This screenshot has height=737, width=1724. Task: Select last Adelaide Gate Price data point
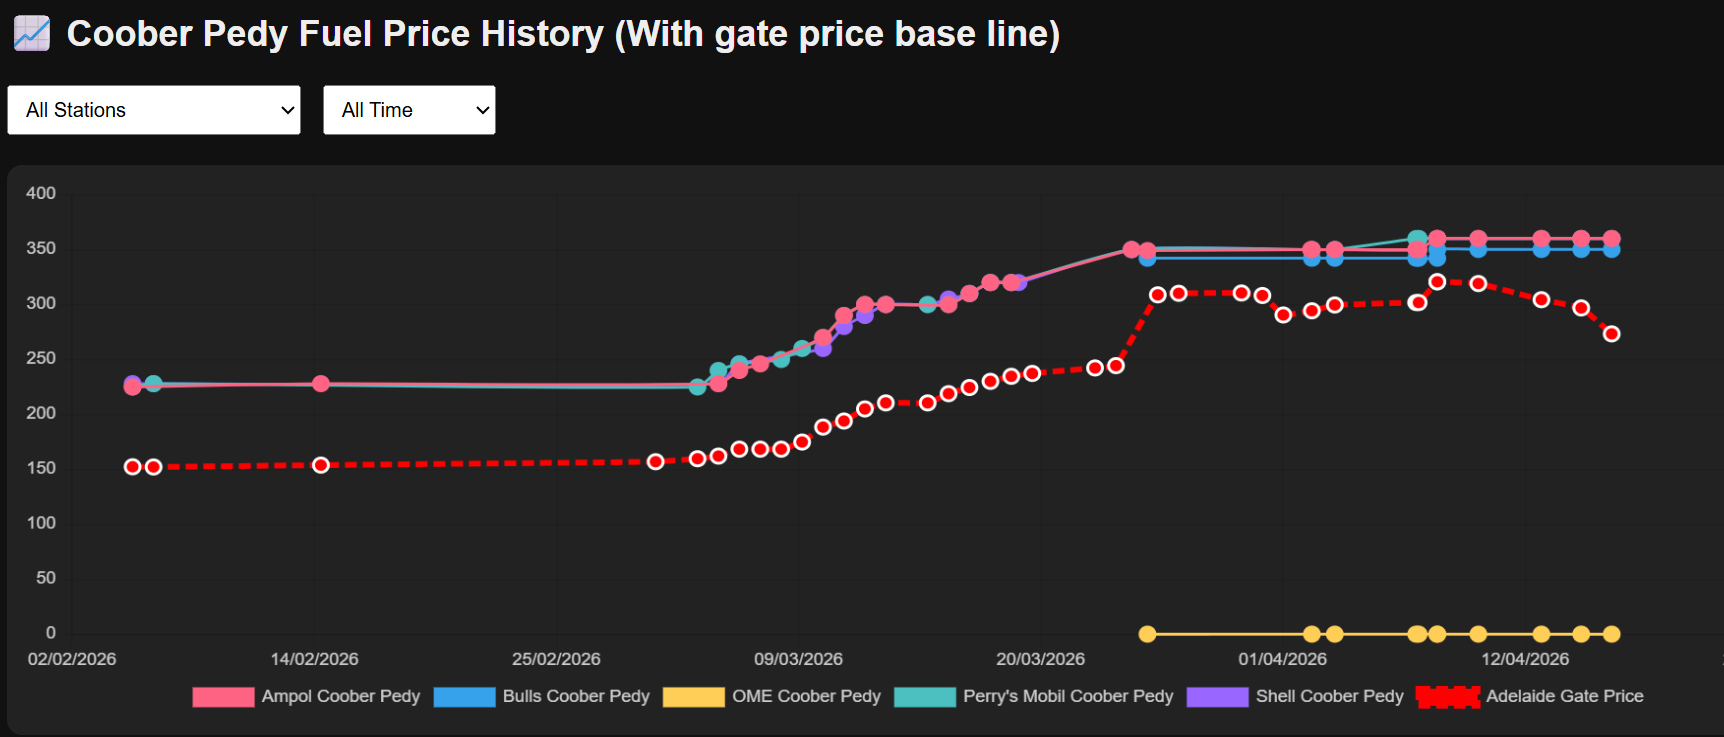(1611, 334)
